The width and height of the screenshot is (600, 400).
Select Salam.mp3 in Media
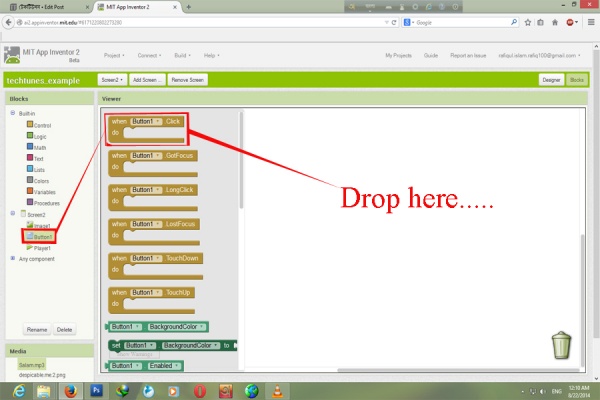coord(31,365)
